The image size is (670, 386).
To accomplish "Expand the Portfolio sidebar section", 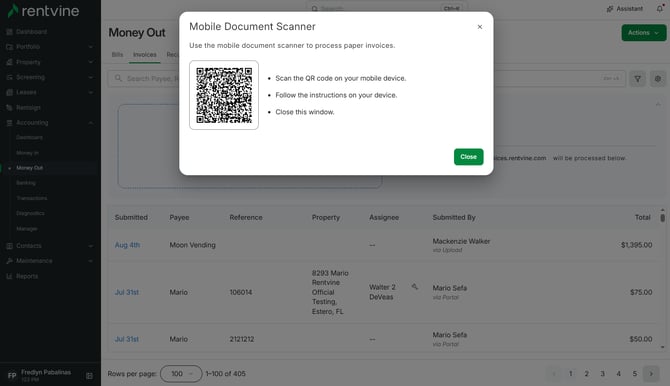I will (x=50, y=47).
